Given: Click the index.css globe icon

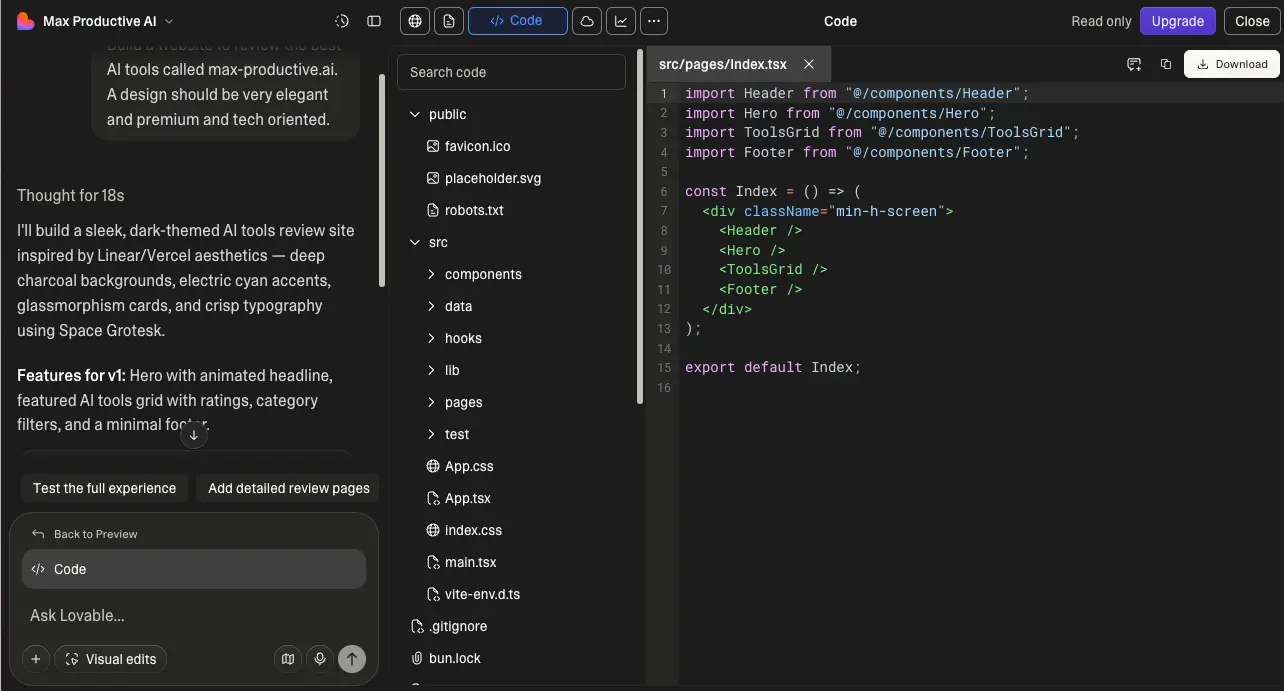Looking at the screenshot, I should 433,530.
